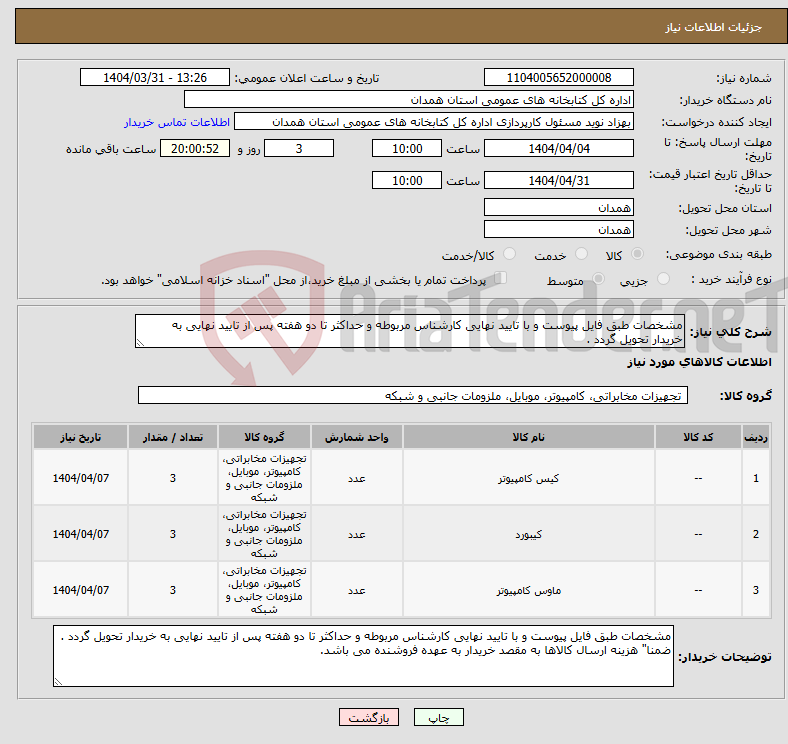Screen dimensions: 788x744
Task: Click the اطلاعات کالاهای مورد نیاز heading
Action: click(699, 362)
